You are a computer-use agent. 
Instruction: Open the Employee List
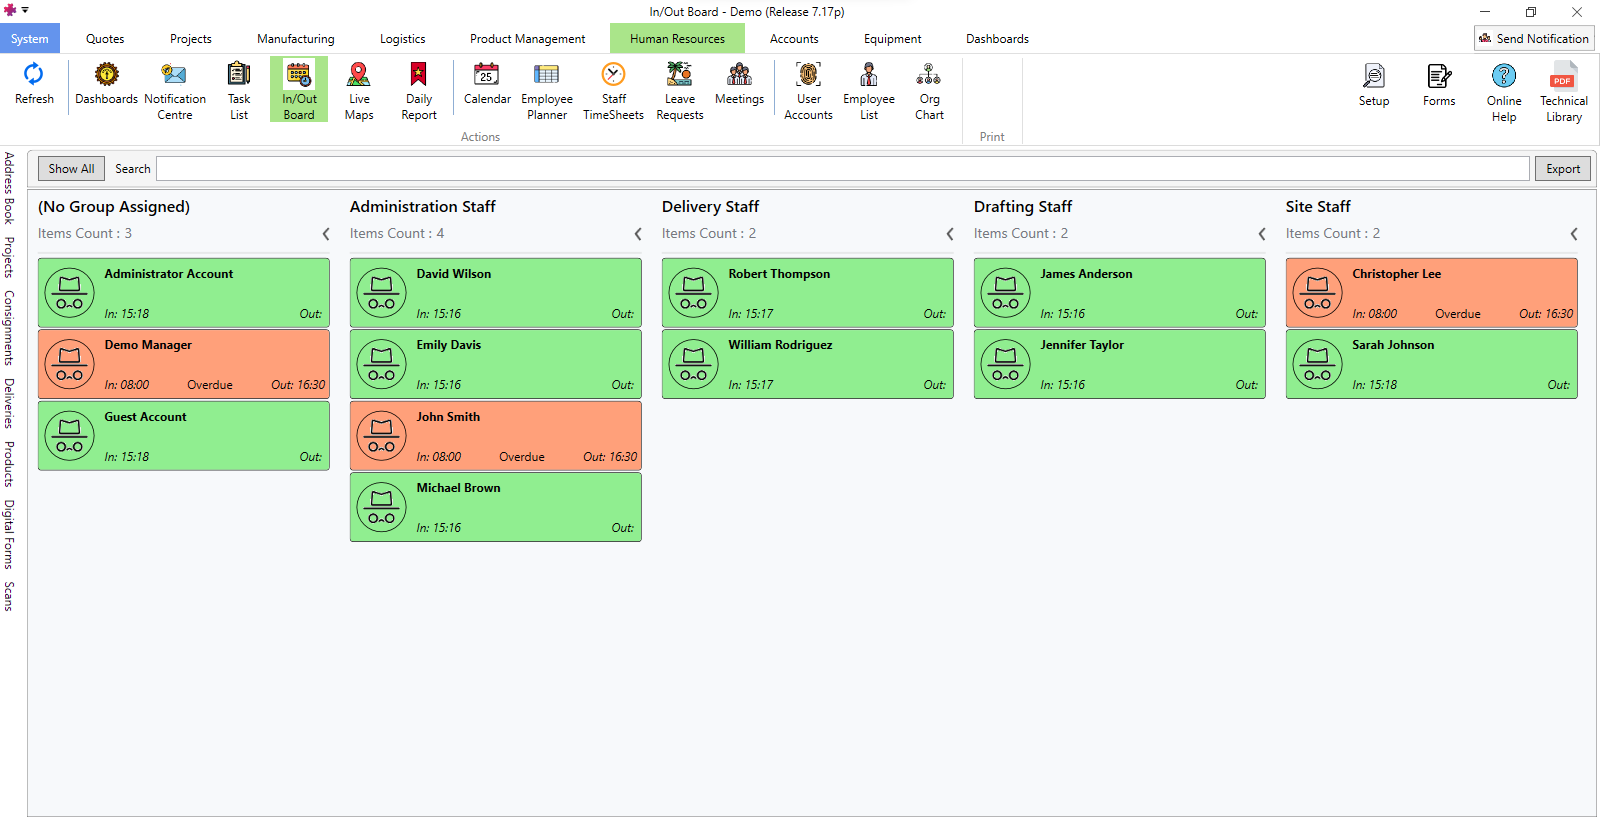click(869, 91)
